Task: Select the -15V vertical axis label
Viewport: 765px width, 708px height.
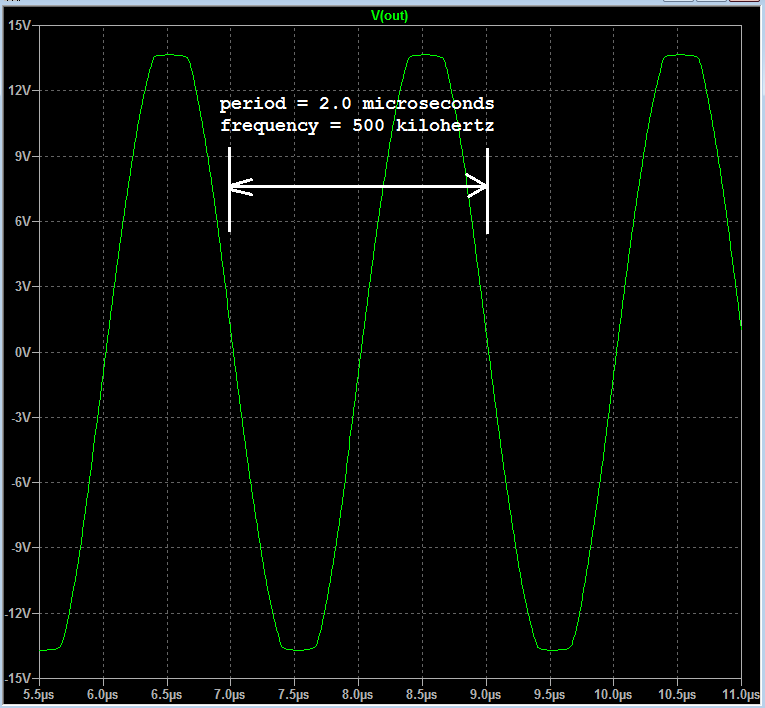Action: pos(18,678)
